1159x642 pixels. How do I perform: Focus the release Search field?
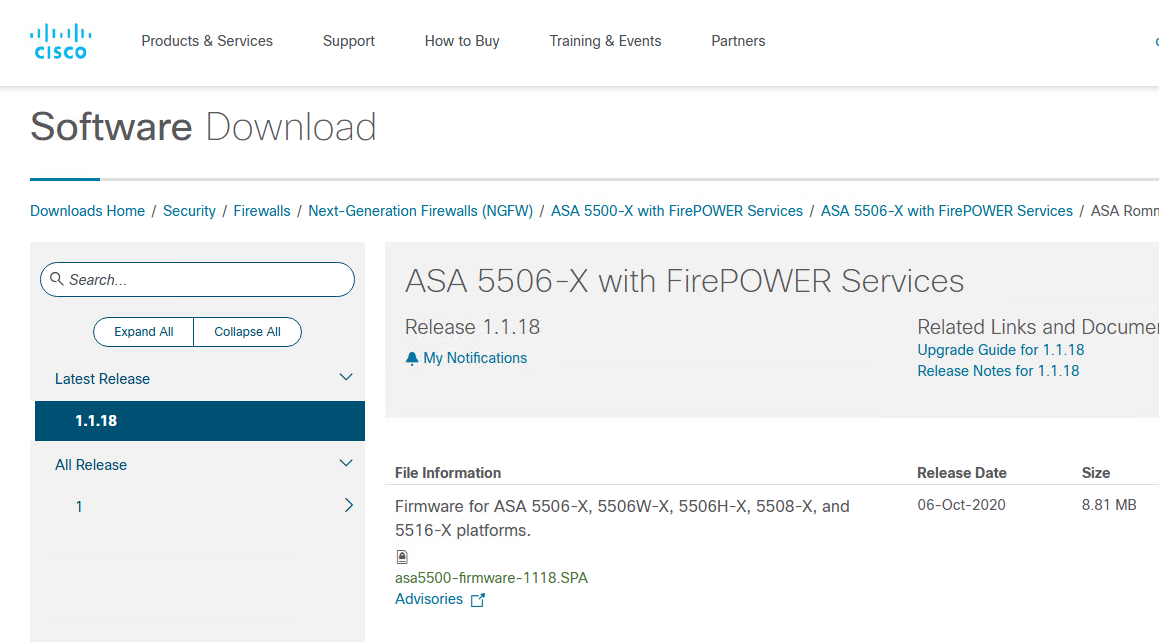(x=197, y=279)
